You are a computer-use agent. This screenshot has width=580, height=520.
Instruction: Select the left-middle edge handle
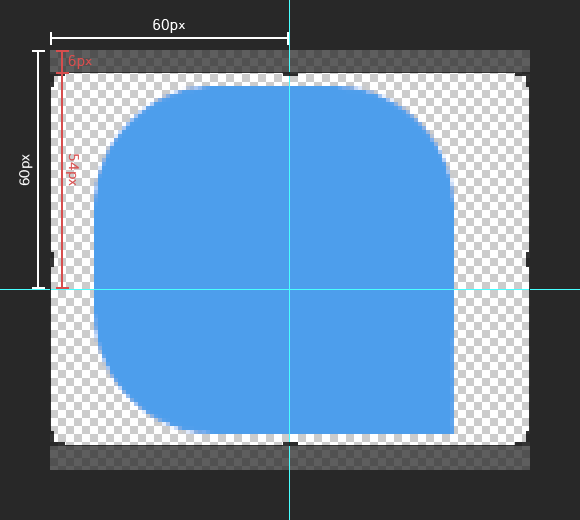pyautogui.click(x=52, y=259)
